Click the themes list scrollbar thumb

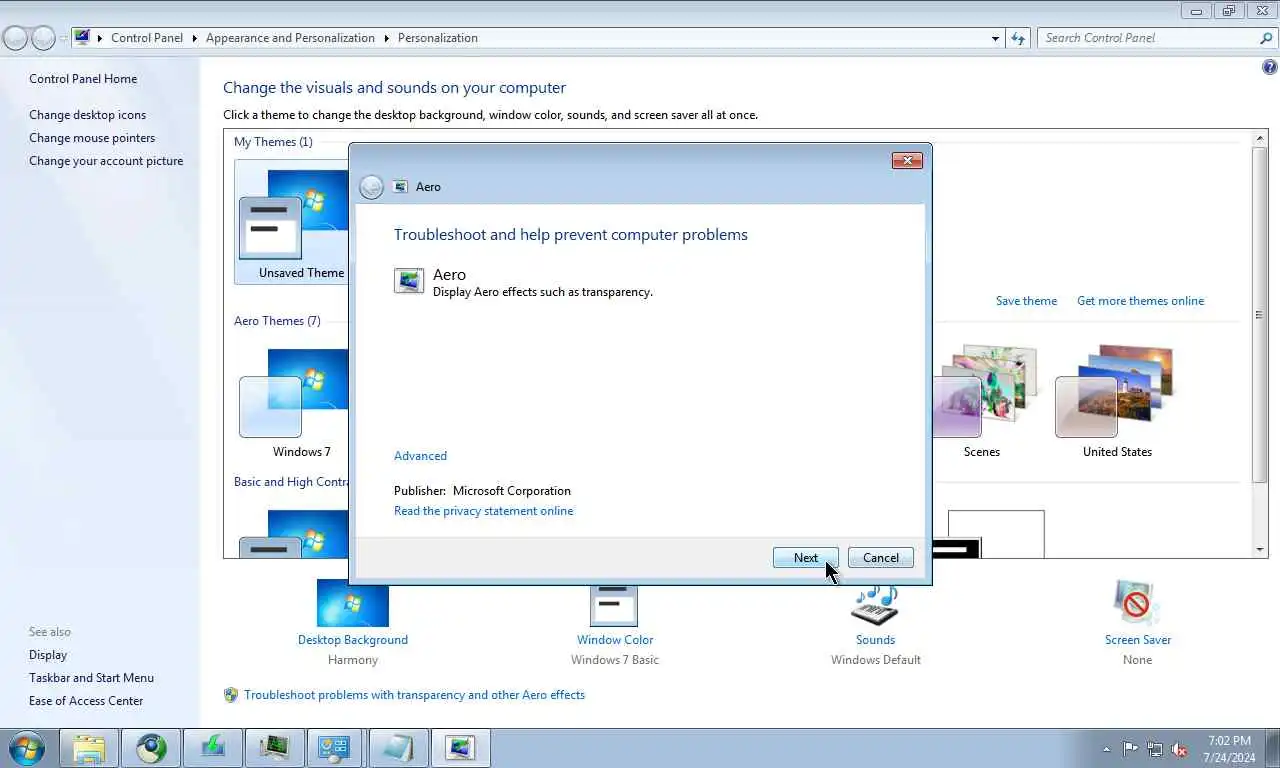tap(1260, 314)
